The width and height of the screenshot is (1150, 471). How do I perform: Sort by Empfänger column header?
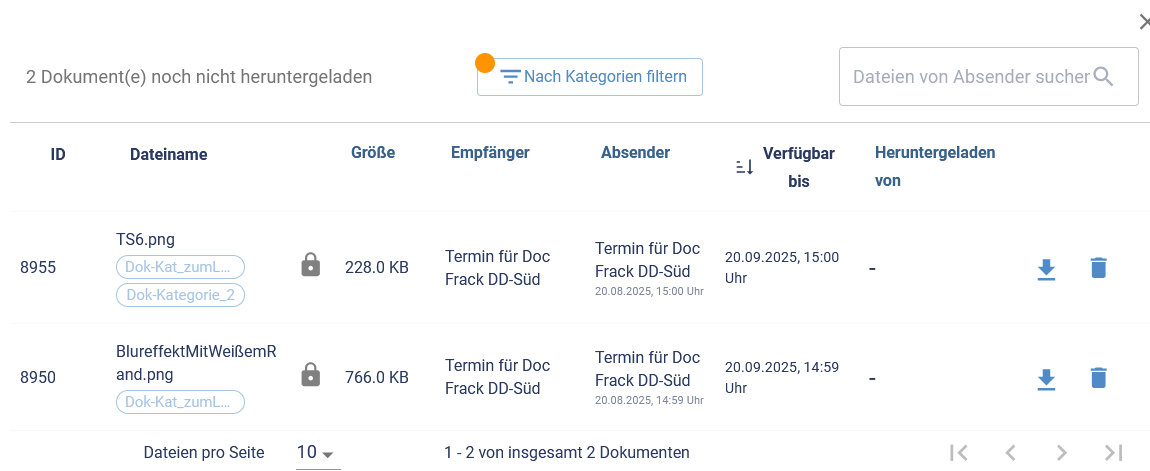(x=490, y=153)
